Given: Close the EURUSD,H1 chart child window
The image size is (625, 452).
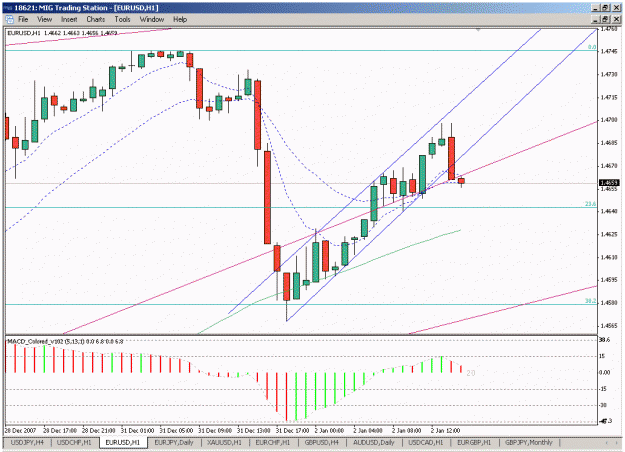Looking at the screenshot, I should tap(616, 19).
